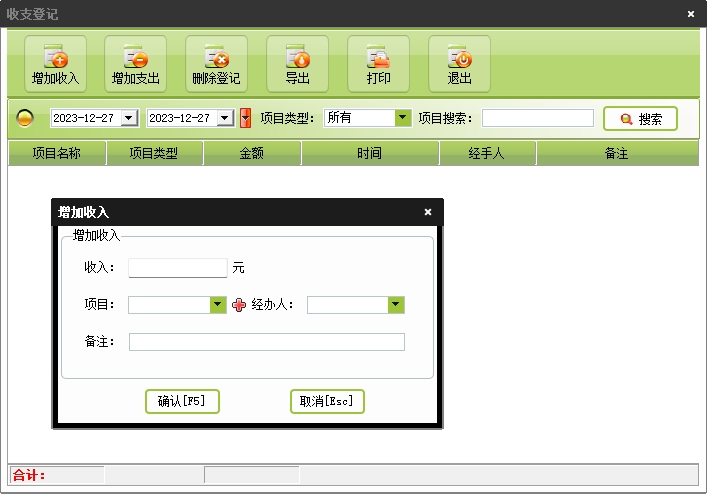Click the 搜索 search button
This screenshot has height=494, width=707.
click(640, 118)
